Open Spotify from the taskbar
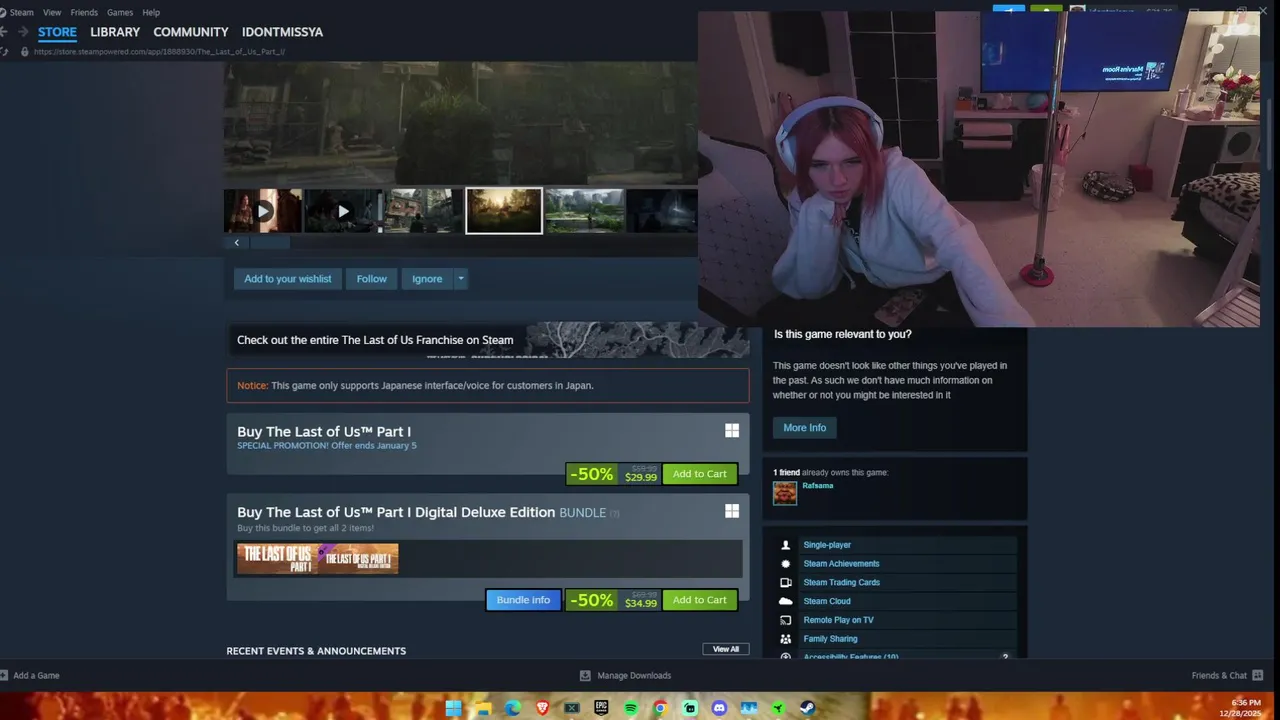Image resolution: width=1280 pixels, height=720 pixels. [631, 708]
